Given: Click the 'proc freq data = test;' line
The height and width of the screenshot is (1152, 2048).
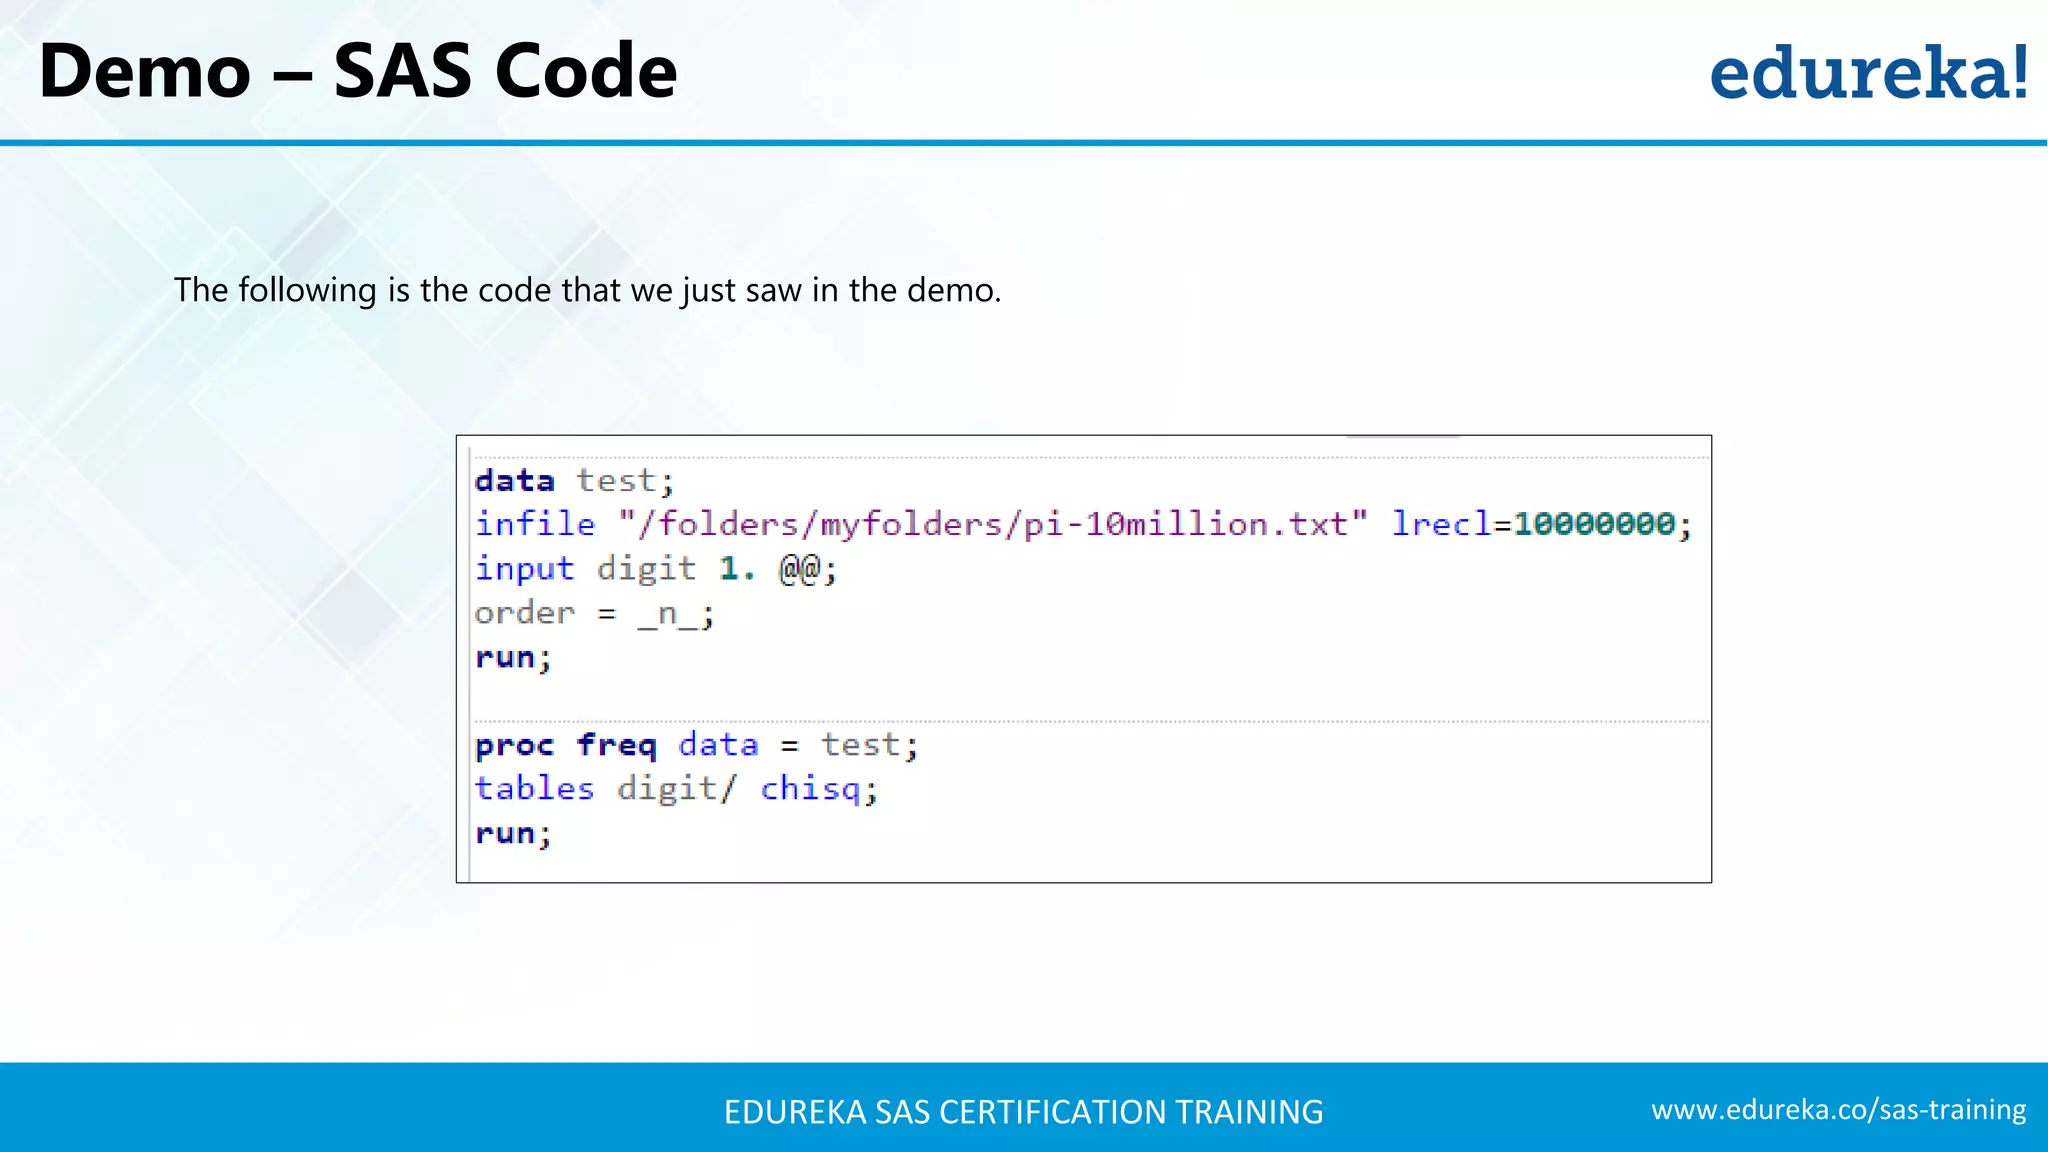Looking at the screenshot, I should (696, 745).
